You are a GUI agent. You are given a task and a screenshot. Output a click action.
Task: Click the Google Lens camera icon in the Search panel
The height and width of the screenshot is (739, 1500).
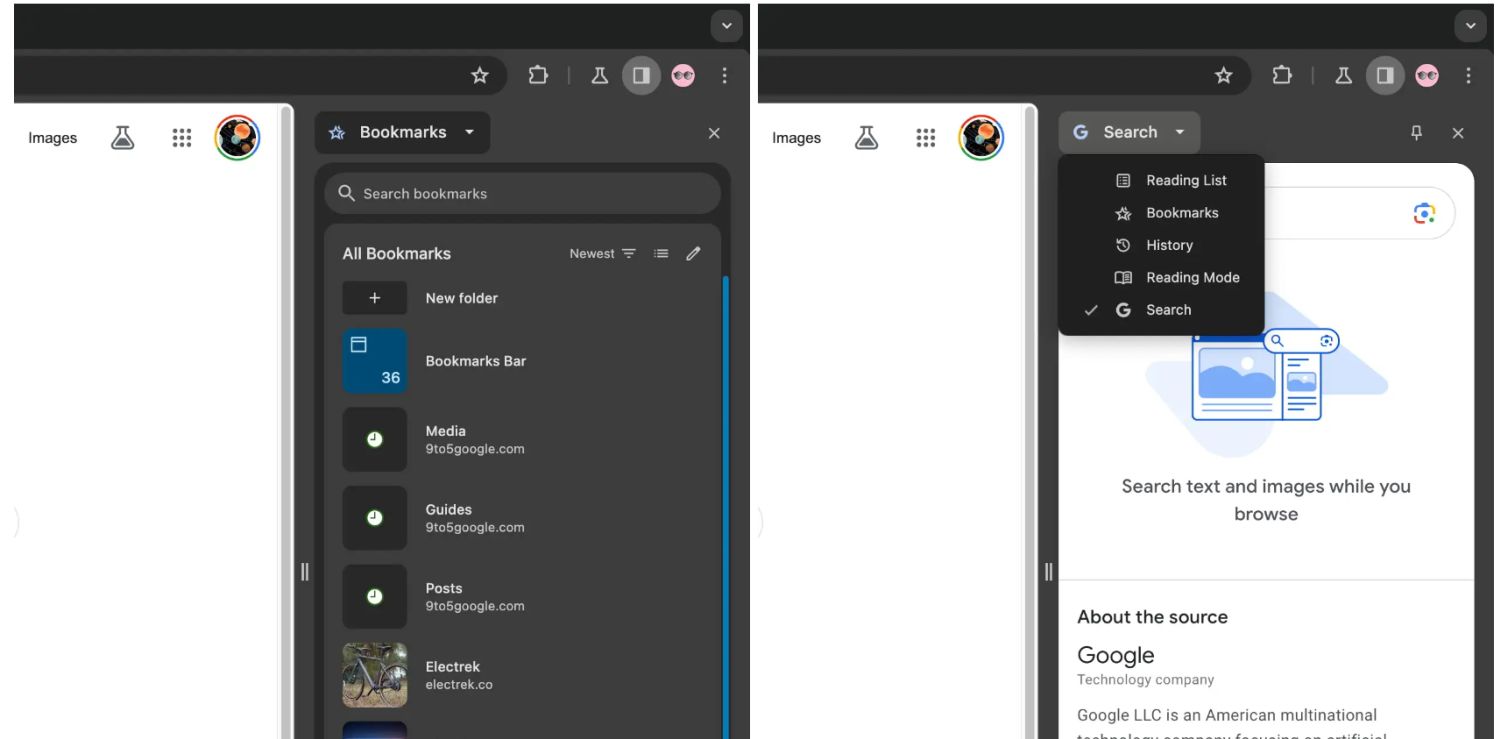pos(1424,213)
